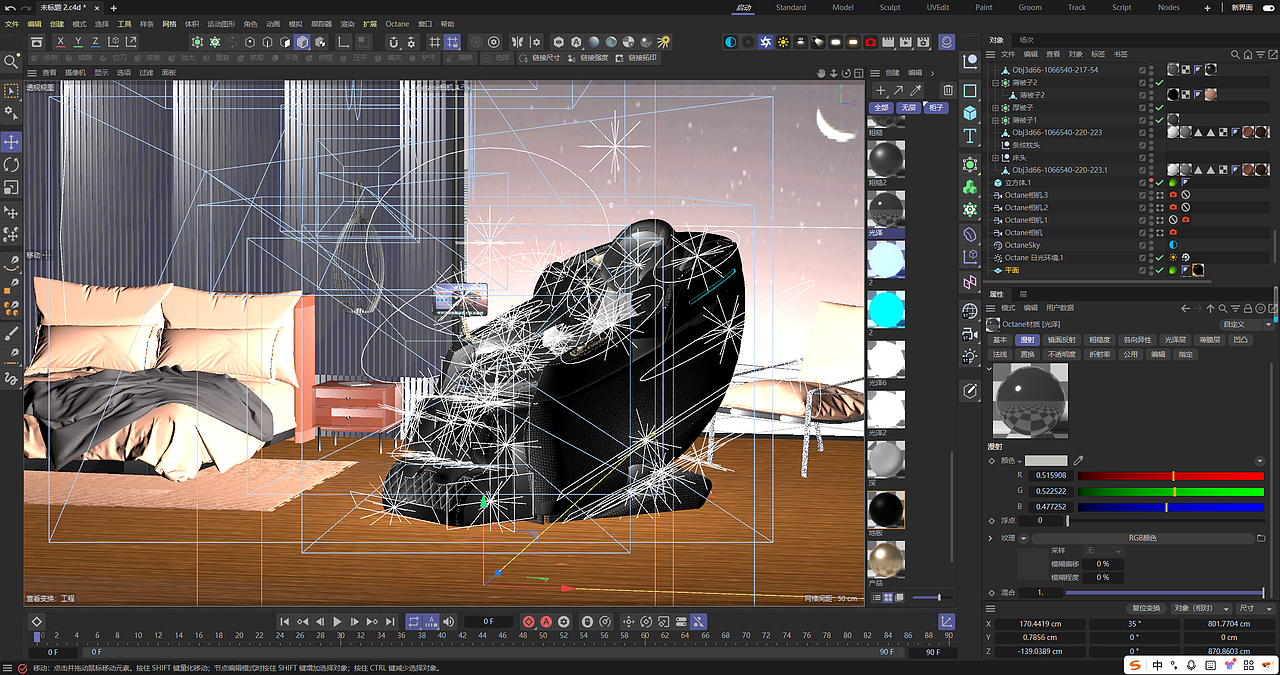1280x675 pixels.
Task: Click the redo arrow in title bar
Action: coord(26,7)
